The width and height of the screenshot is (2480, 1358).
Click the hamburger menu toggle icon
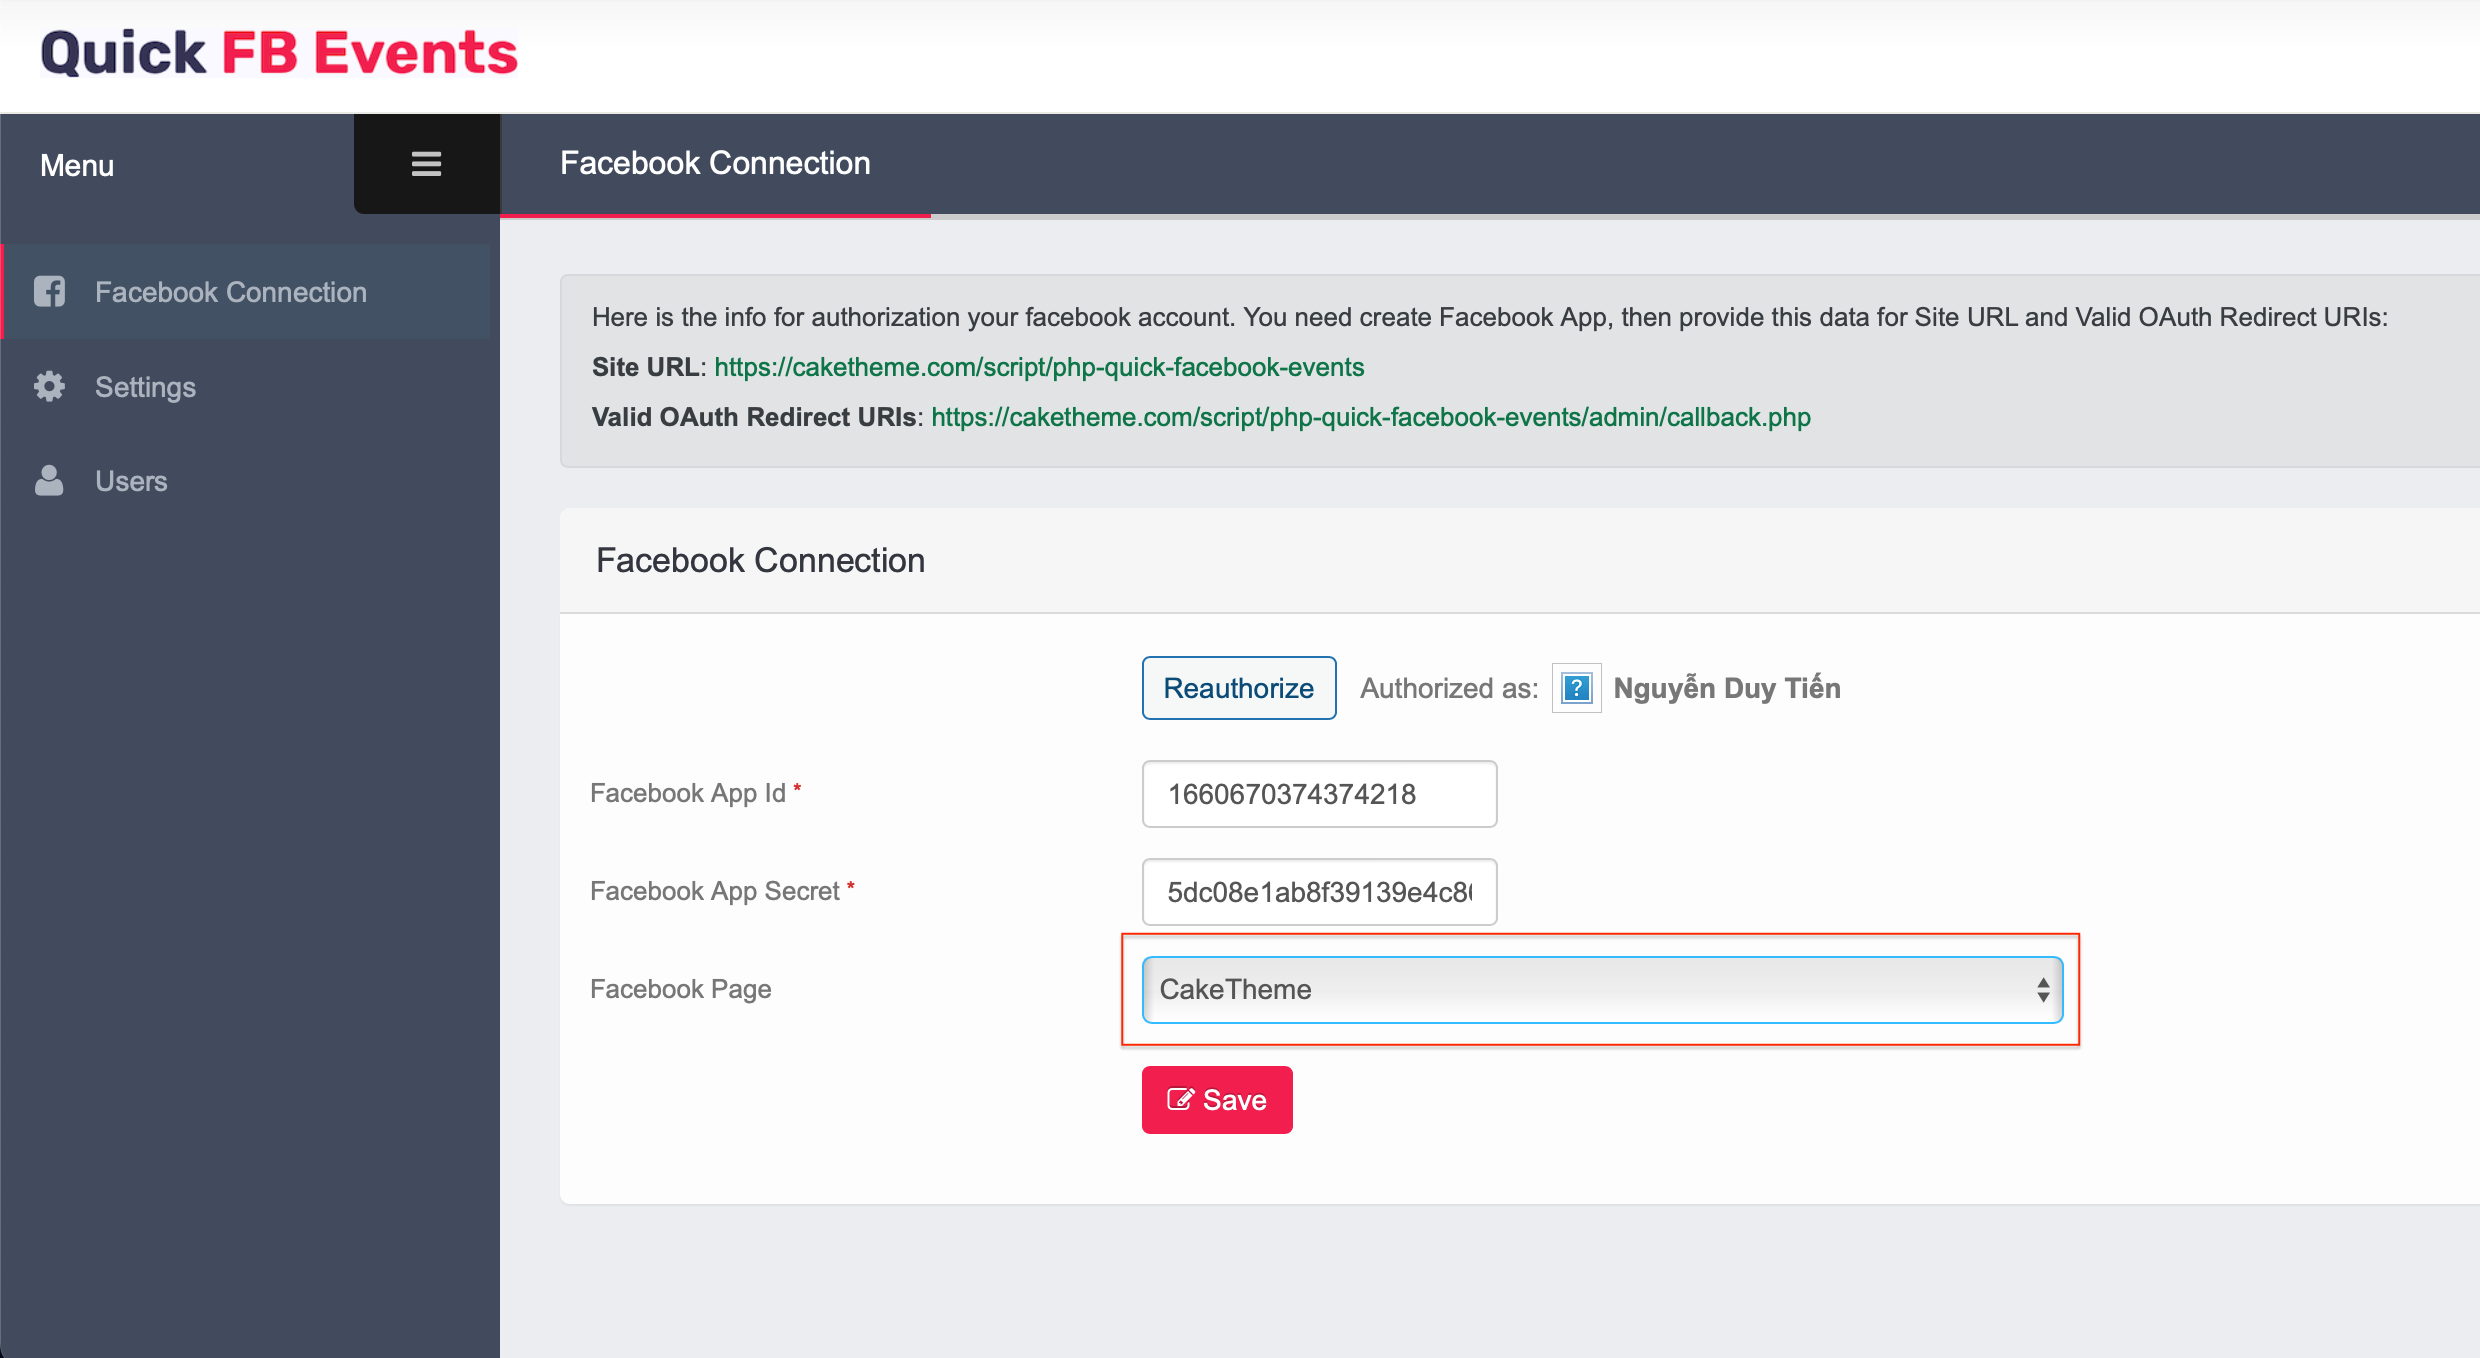point(426,164)
